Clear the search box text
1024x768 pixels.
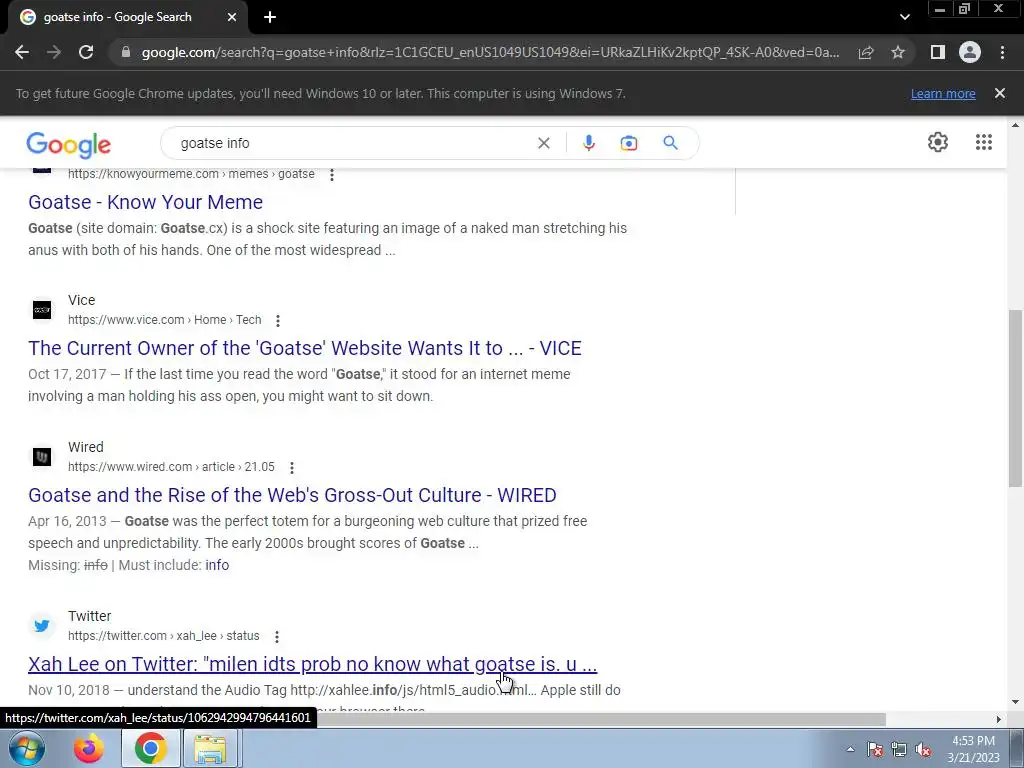click(543, 143)
